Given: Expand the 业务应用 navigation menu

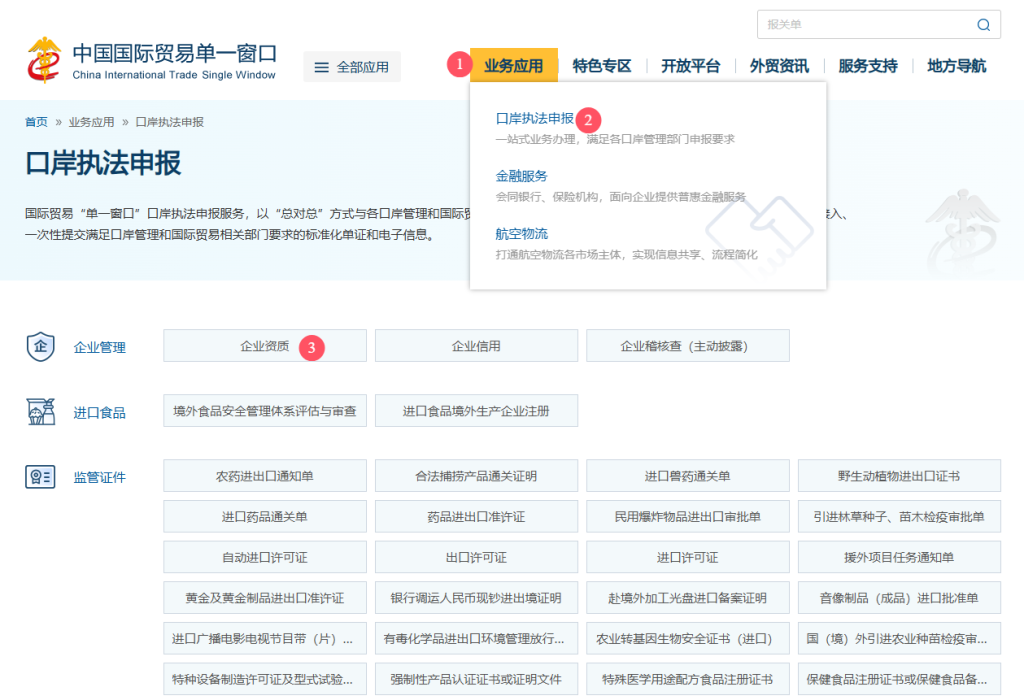Looking at the screenshot, I should click(513, 66).
